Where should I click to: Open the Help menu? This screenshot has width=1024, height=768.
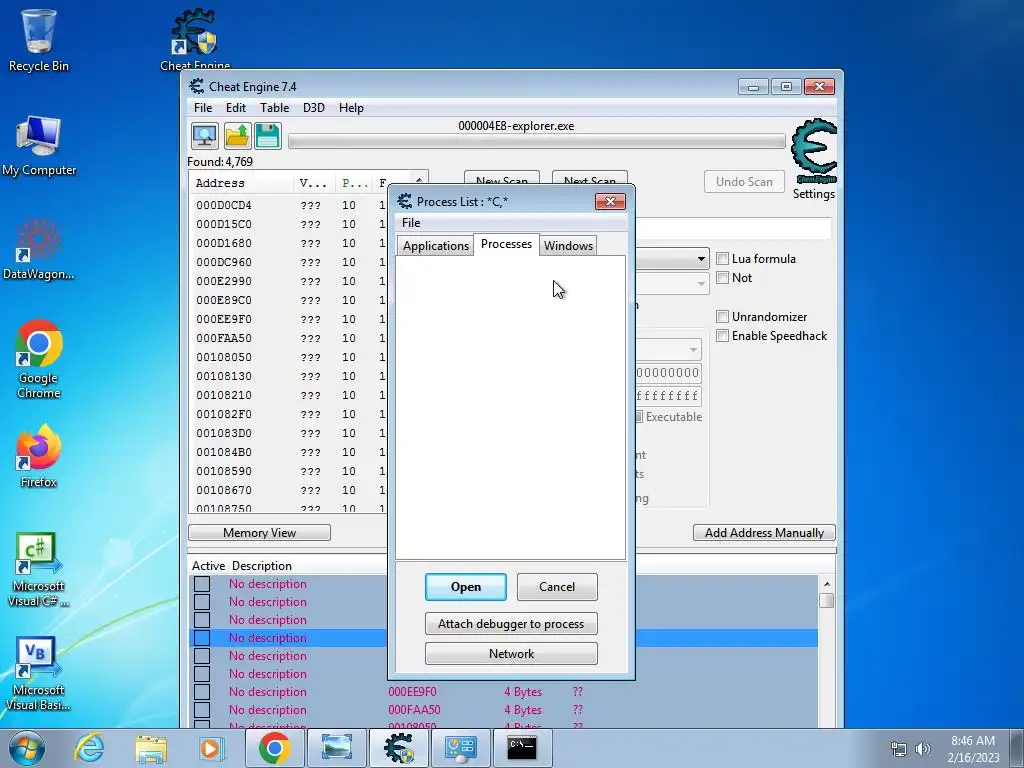point(351,108)
